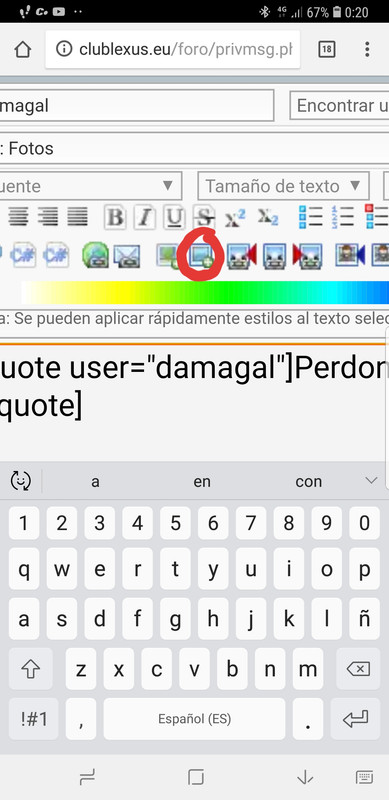Open Android recent apps button
This screenshot has height=800, width=389.
point(87,777)
